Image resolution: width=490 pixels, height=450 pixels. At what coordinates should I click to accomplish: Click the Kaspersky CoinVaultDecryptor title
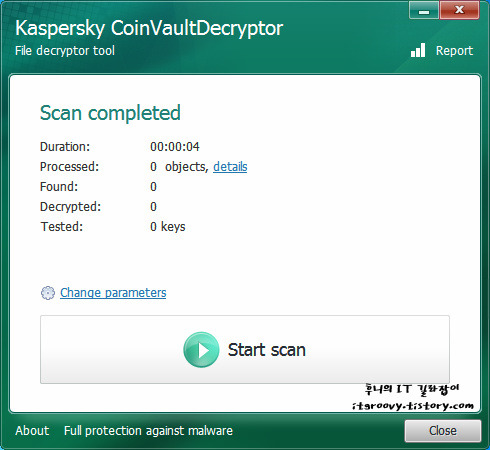pos(149,28)
